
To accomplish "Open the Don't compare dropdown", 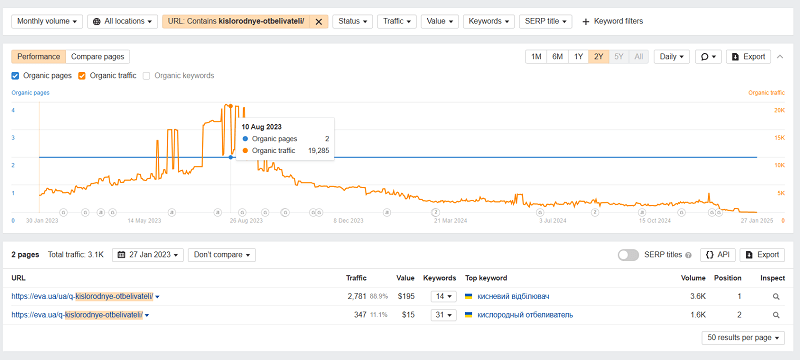I will (221, 254).
